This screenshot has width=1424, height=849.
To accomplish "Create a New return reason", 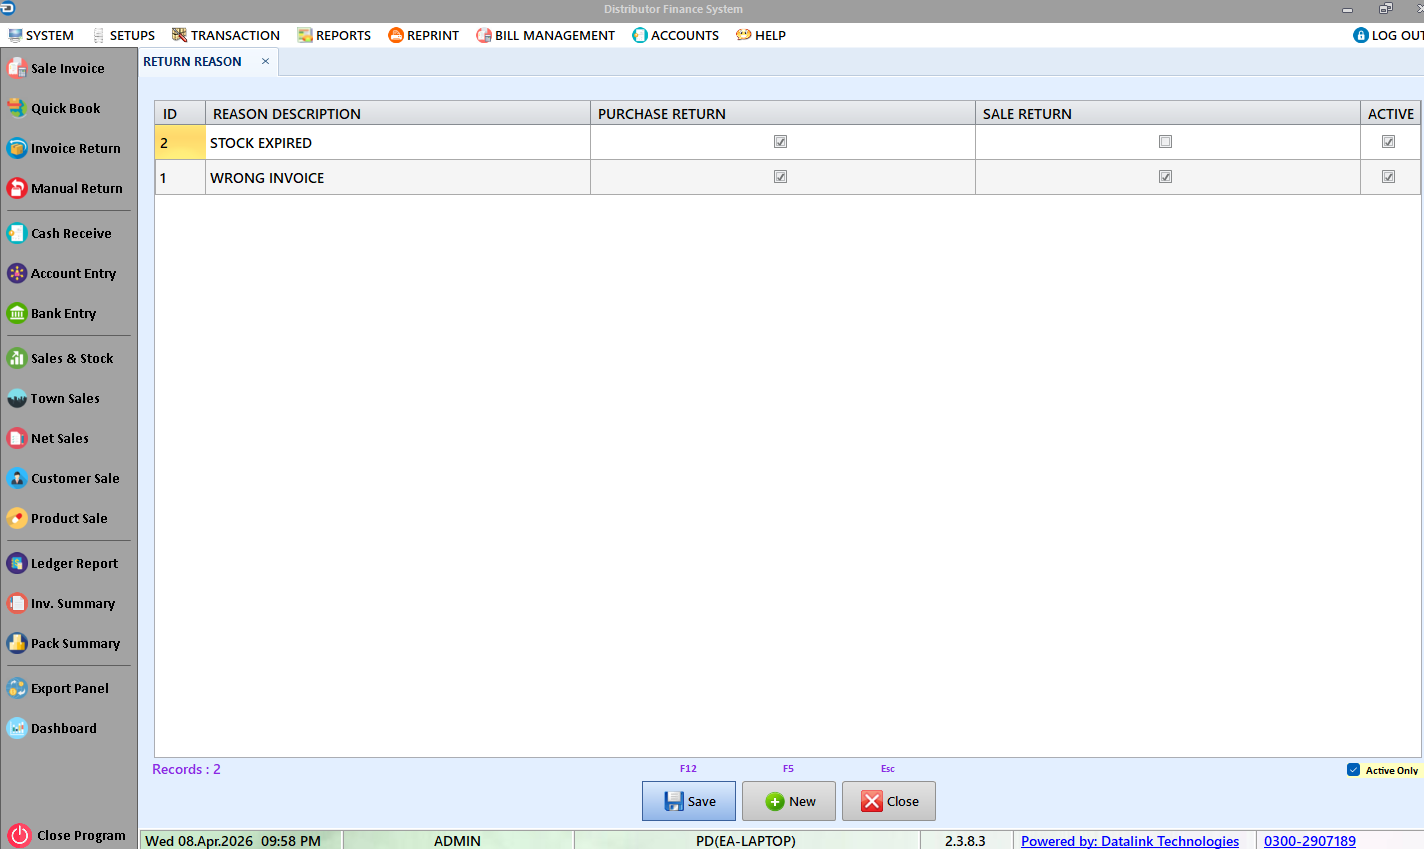I will coord(789,801).
